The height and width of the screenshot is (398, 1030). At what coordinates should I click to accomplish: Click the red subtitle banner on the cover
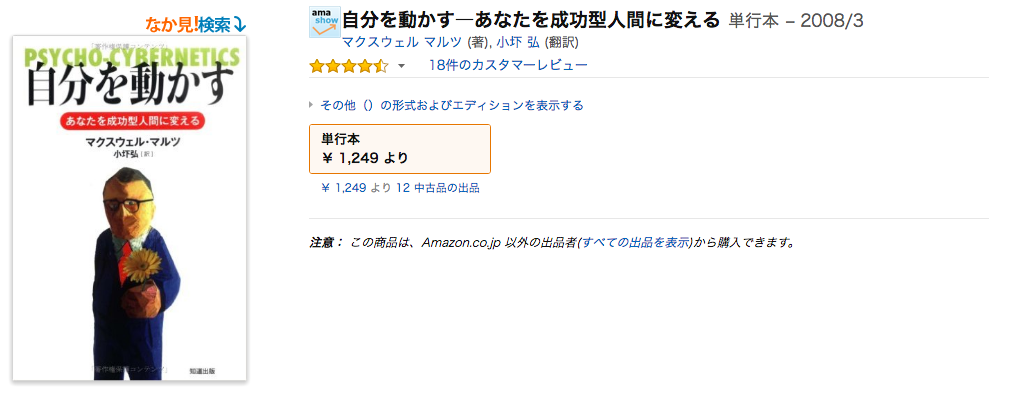(129, 121)
